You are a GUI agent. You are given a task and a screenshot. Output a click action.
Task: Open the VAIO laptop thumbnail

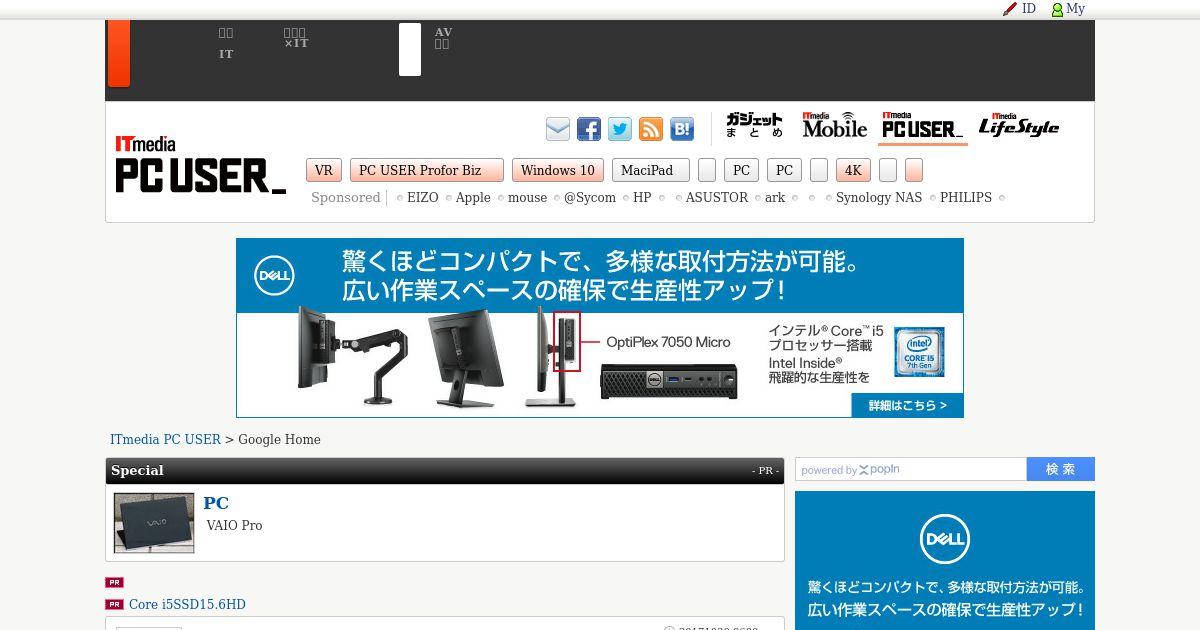tap(154, 523)
